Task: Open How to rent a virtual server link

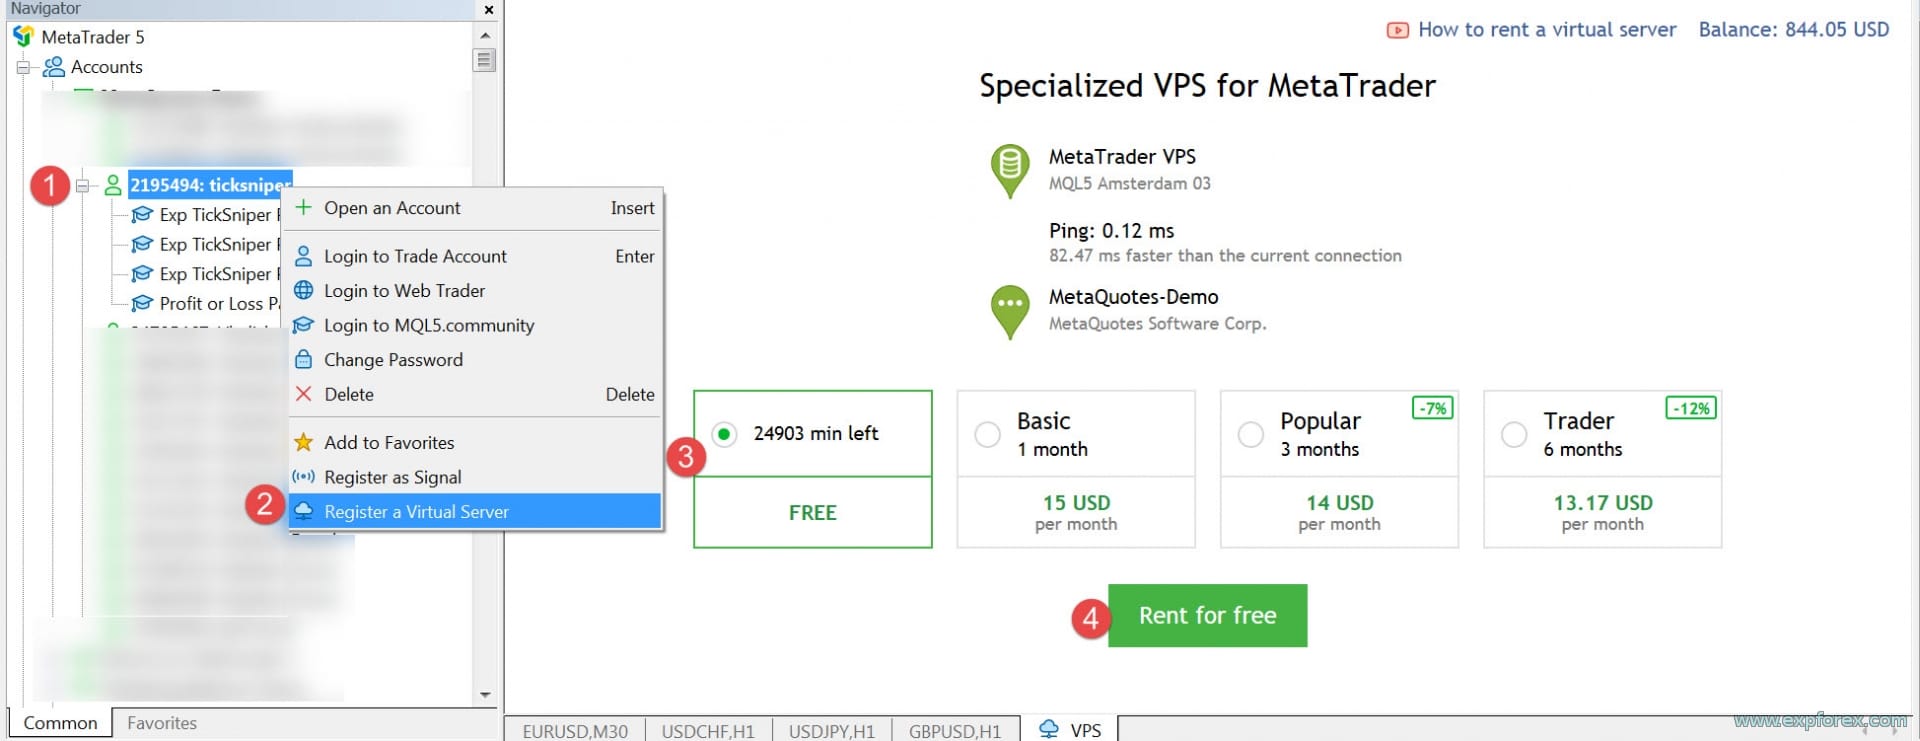Action: pos(1547,30)
